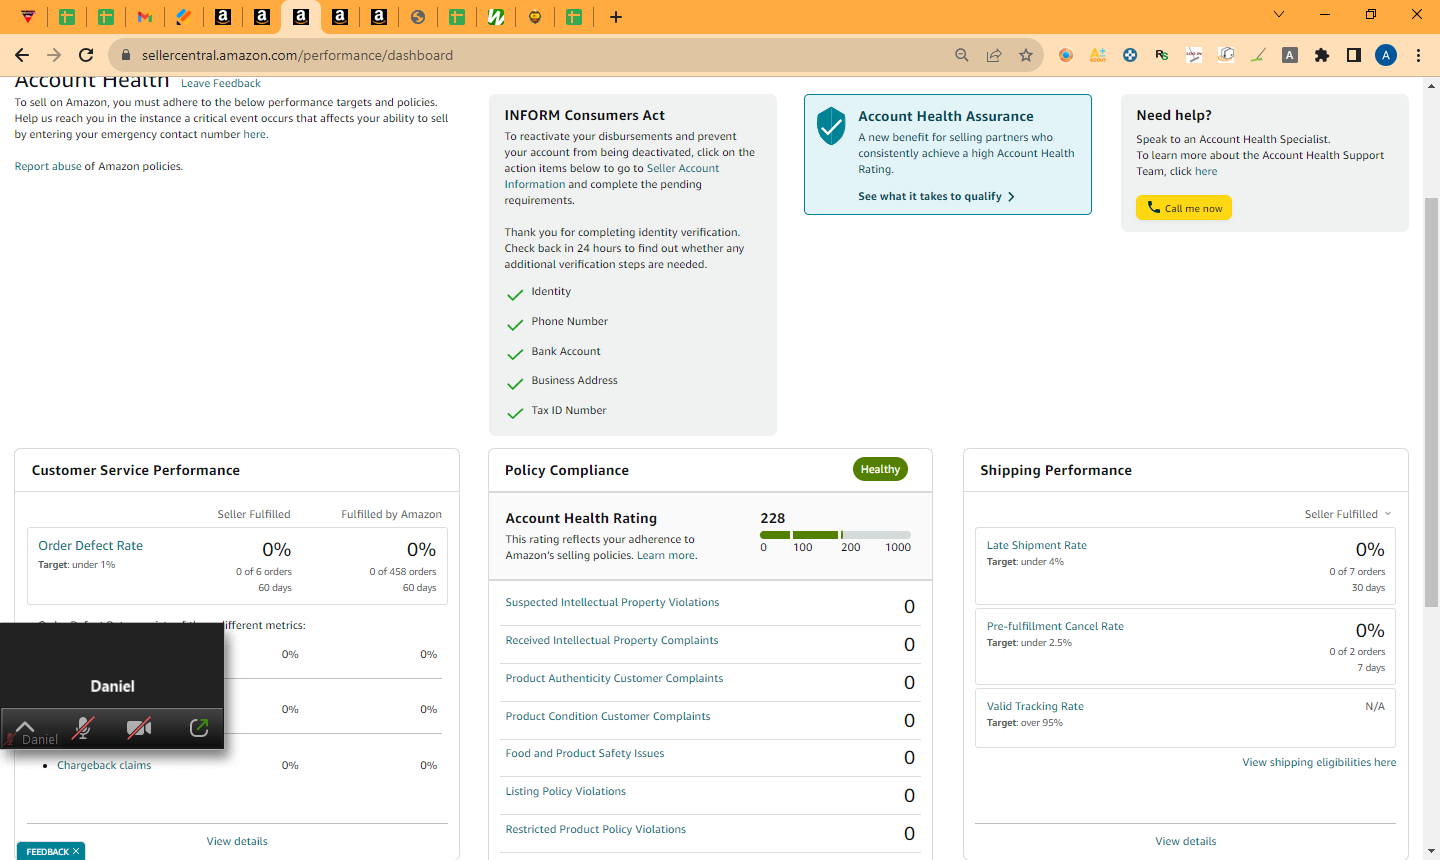Open Product Condition Customer Complaints

pos(608,716)
